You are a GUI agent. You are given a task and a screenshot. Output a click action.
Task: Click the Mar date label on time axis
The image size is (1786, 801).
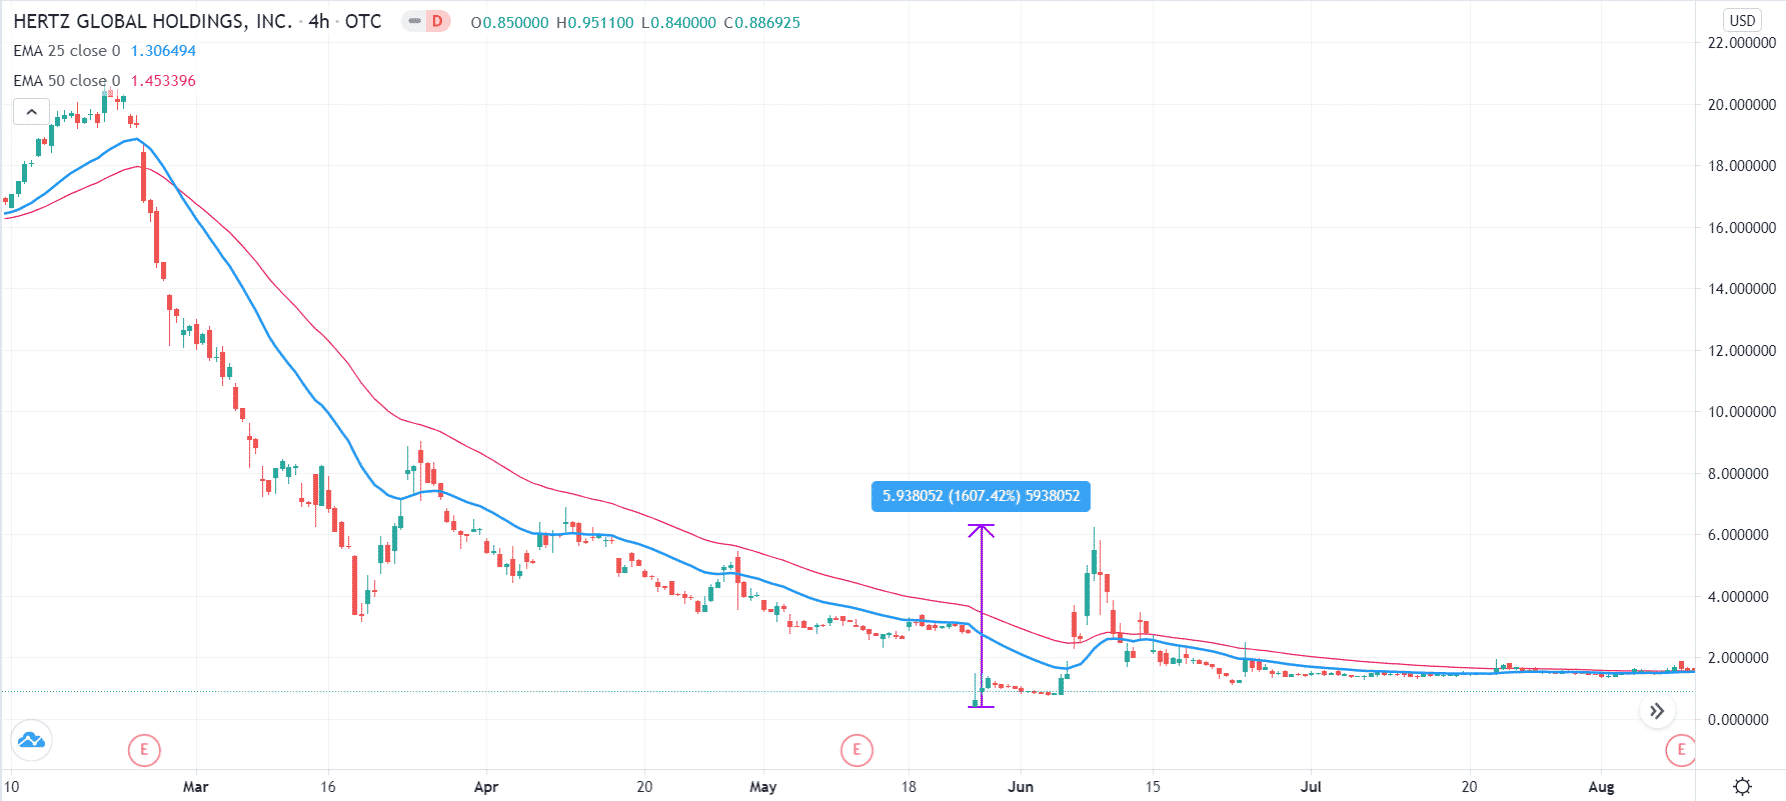click(196, 787)
